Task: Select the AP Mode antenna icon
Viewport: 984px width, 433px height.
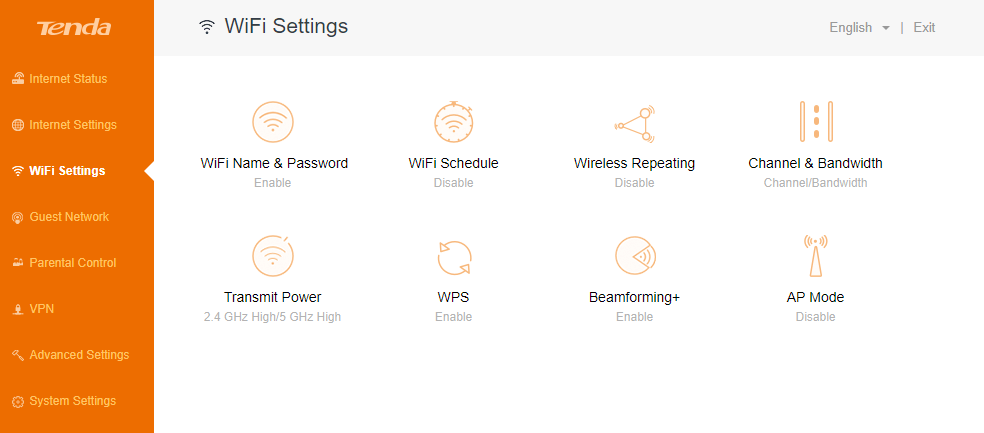Action: (x=815, y=255)
